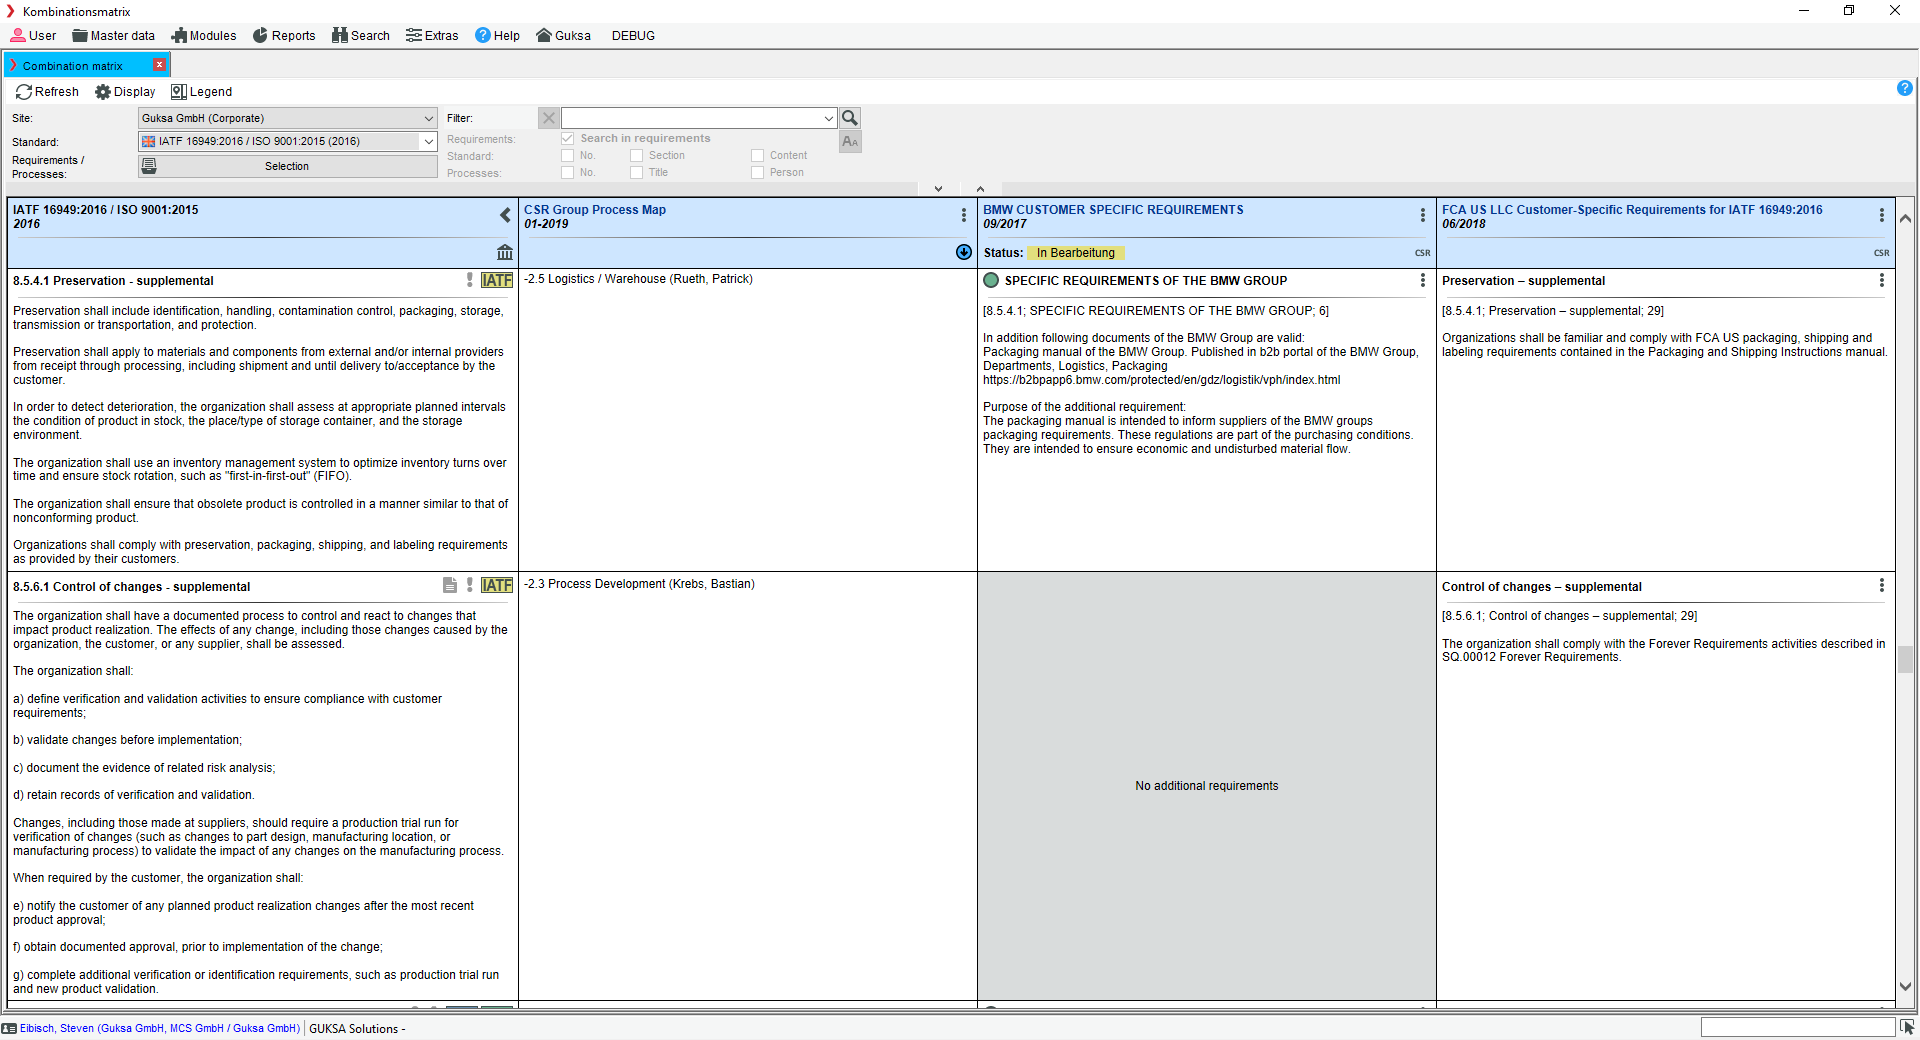The image size is (1920, 1040).
Task: Click the DEBUG menu item
Action: coord(633,36)
